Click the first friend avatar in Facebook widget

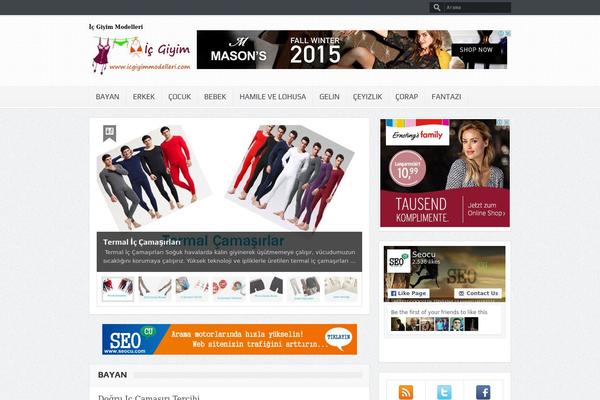(398, 324)
